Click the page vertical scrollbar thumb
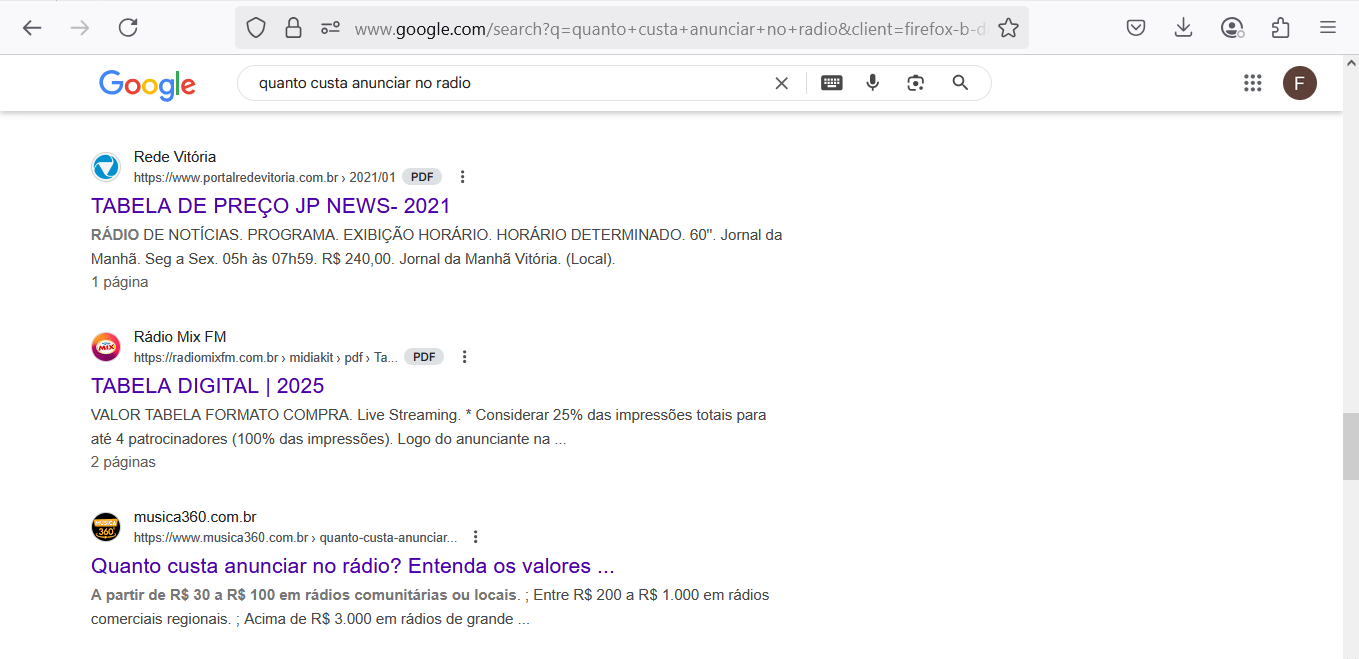The height and width of the screenshot is (659, 1359). (1350, 445)
